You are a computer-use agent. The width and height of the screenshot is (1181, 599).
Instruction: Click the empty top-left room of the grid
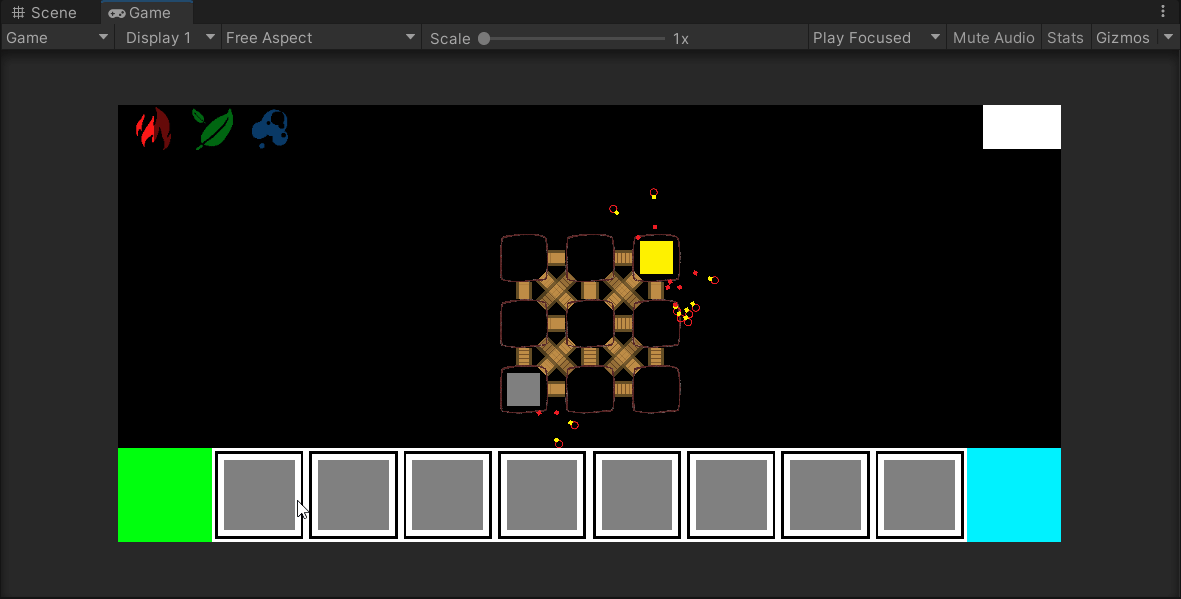523,258
